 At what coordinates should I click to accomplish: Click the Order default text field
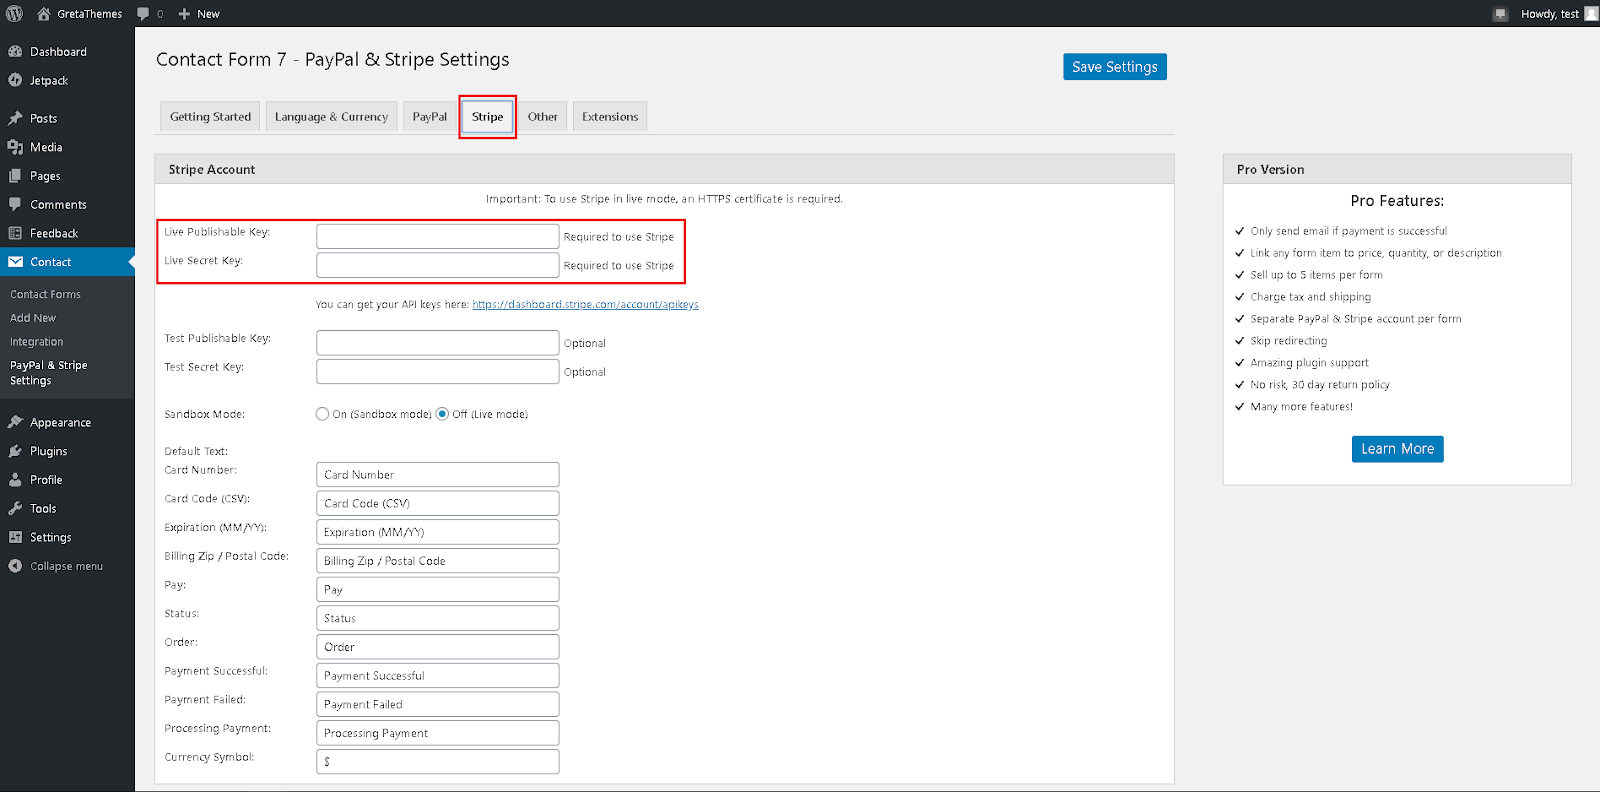[x=438, y=647]
